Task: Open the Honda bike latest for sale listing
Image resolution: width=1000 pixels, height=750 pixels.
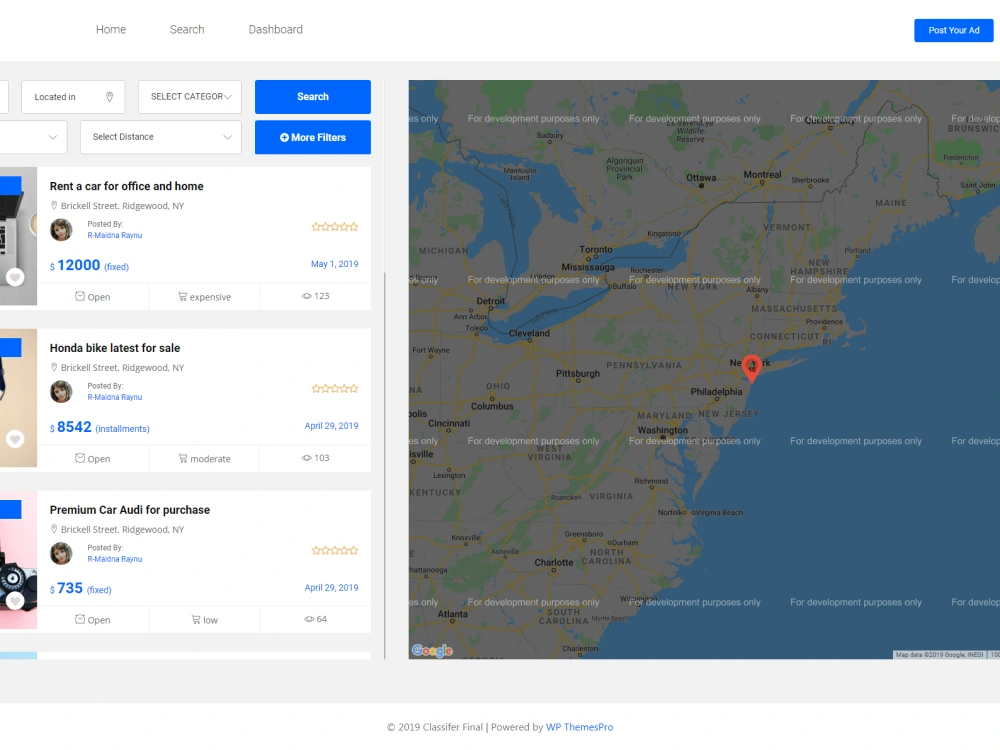Action: point(115,348)
